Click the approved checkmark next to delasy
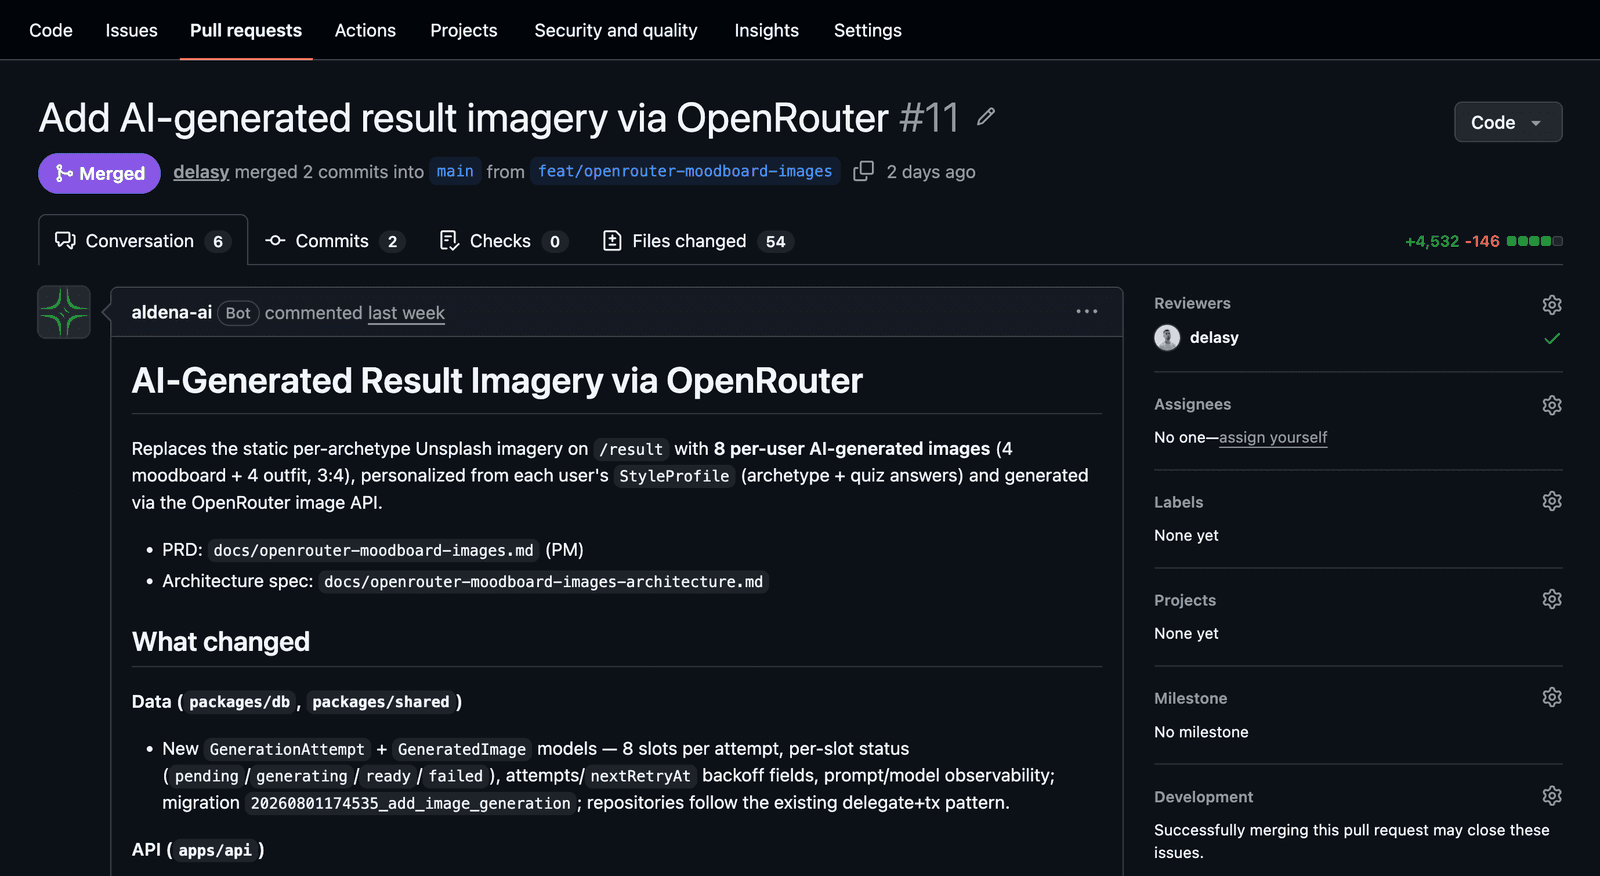The image size is (1600, 876). 1552,338
